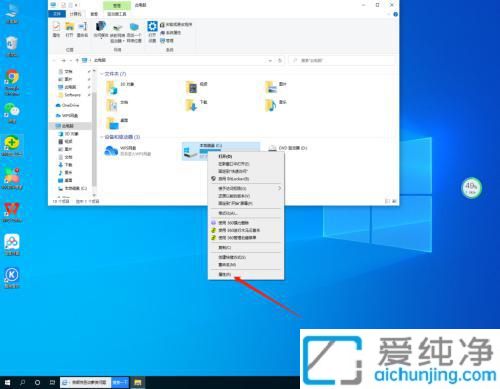Image resolution: width=500 pixels, height=389 pixels.
Task: Click the 49% floating performance widget
Action: pos(471,188)
